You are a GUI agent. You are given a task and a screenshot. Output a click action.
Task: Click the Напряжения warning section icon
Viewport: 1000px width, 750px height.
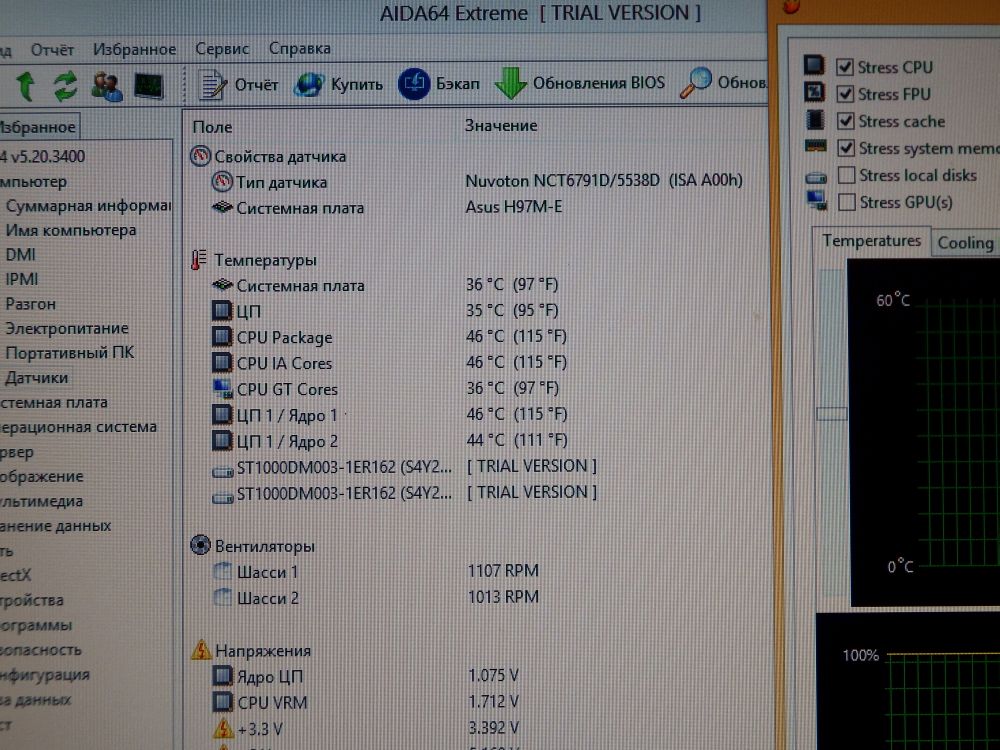202,650
